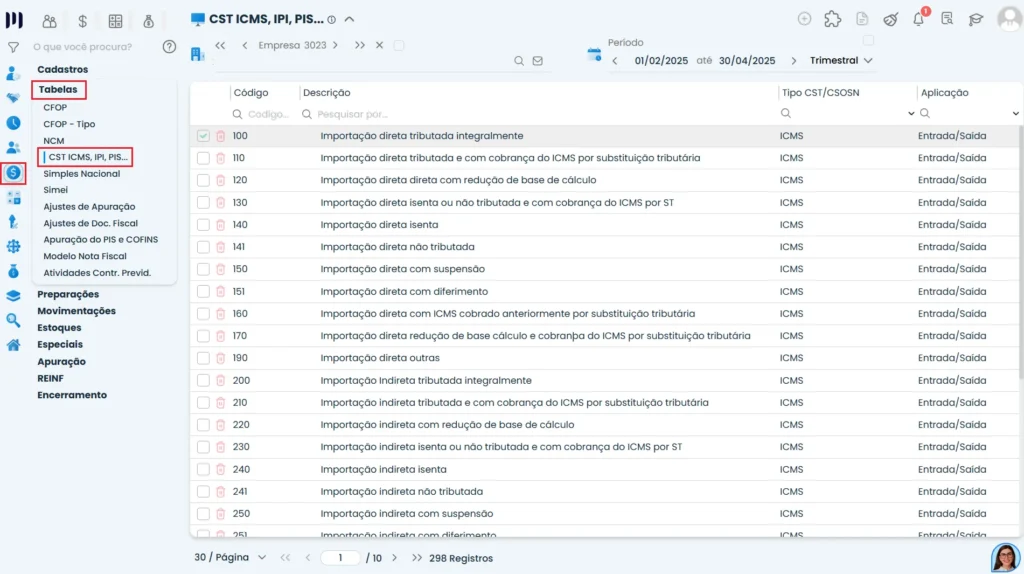Delete row 110 with trash icon

coord(221,158)
